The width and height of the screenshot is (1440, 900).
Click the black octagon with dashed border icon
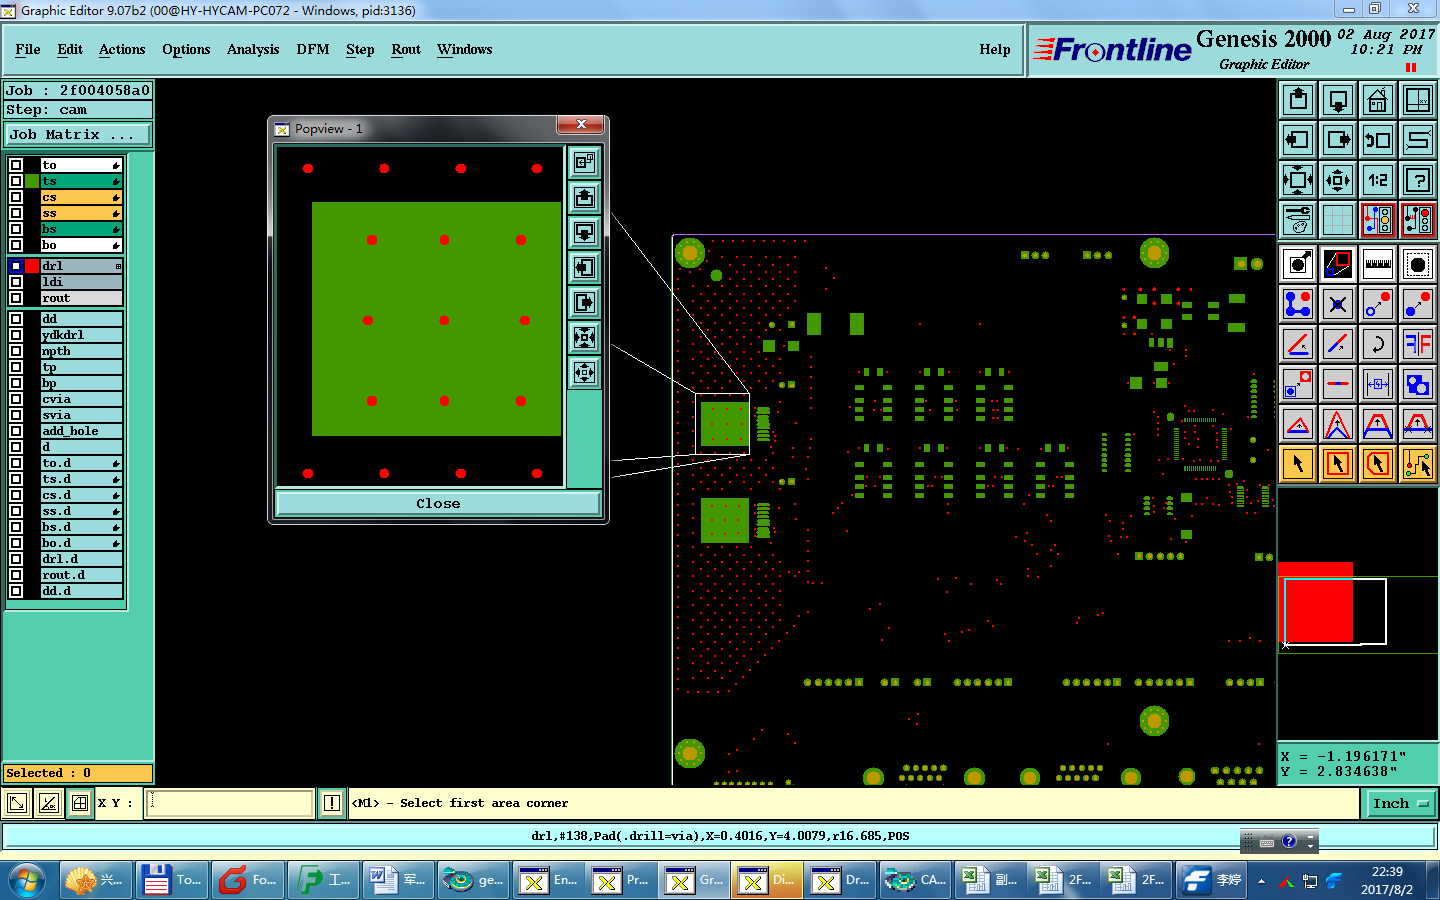point(1418,264)
